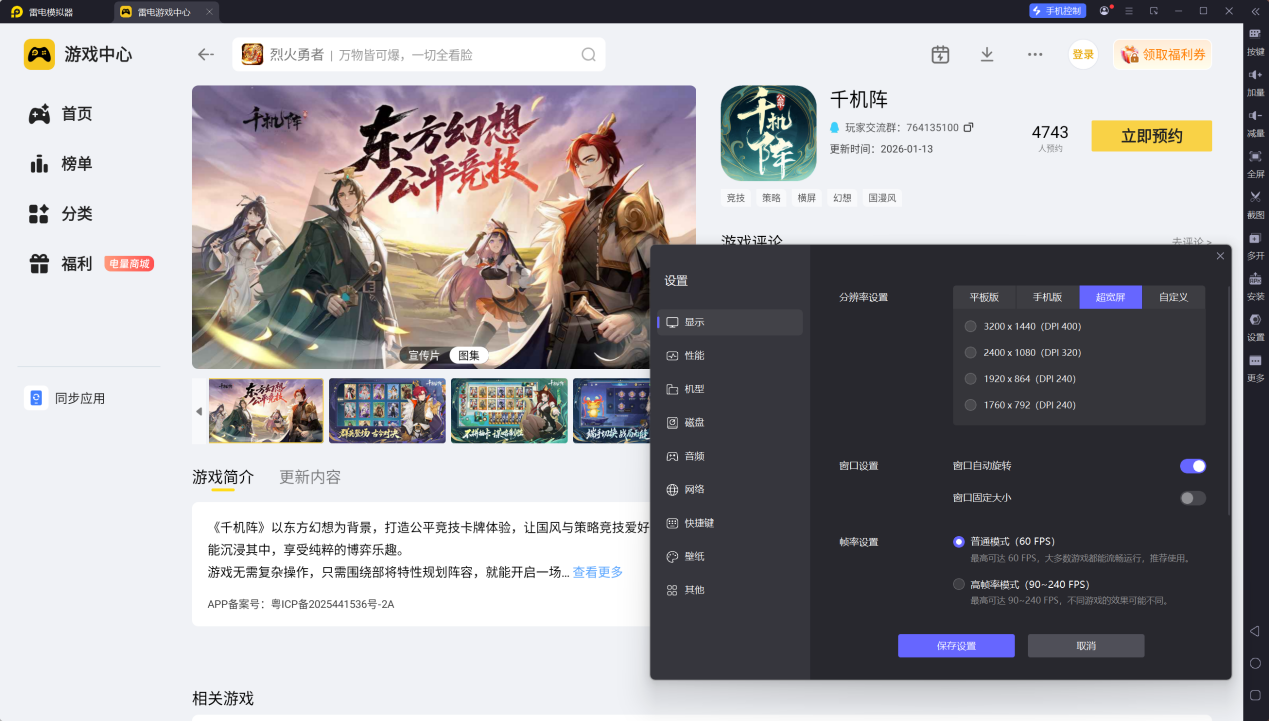Screen dimensions: 1269x721
Task: Toggle 全屏 fullscreen in the sidebar
Action: pyautogui.click(x=1255, y=156)
